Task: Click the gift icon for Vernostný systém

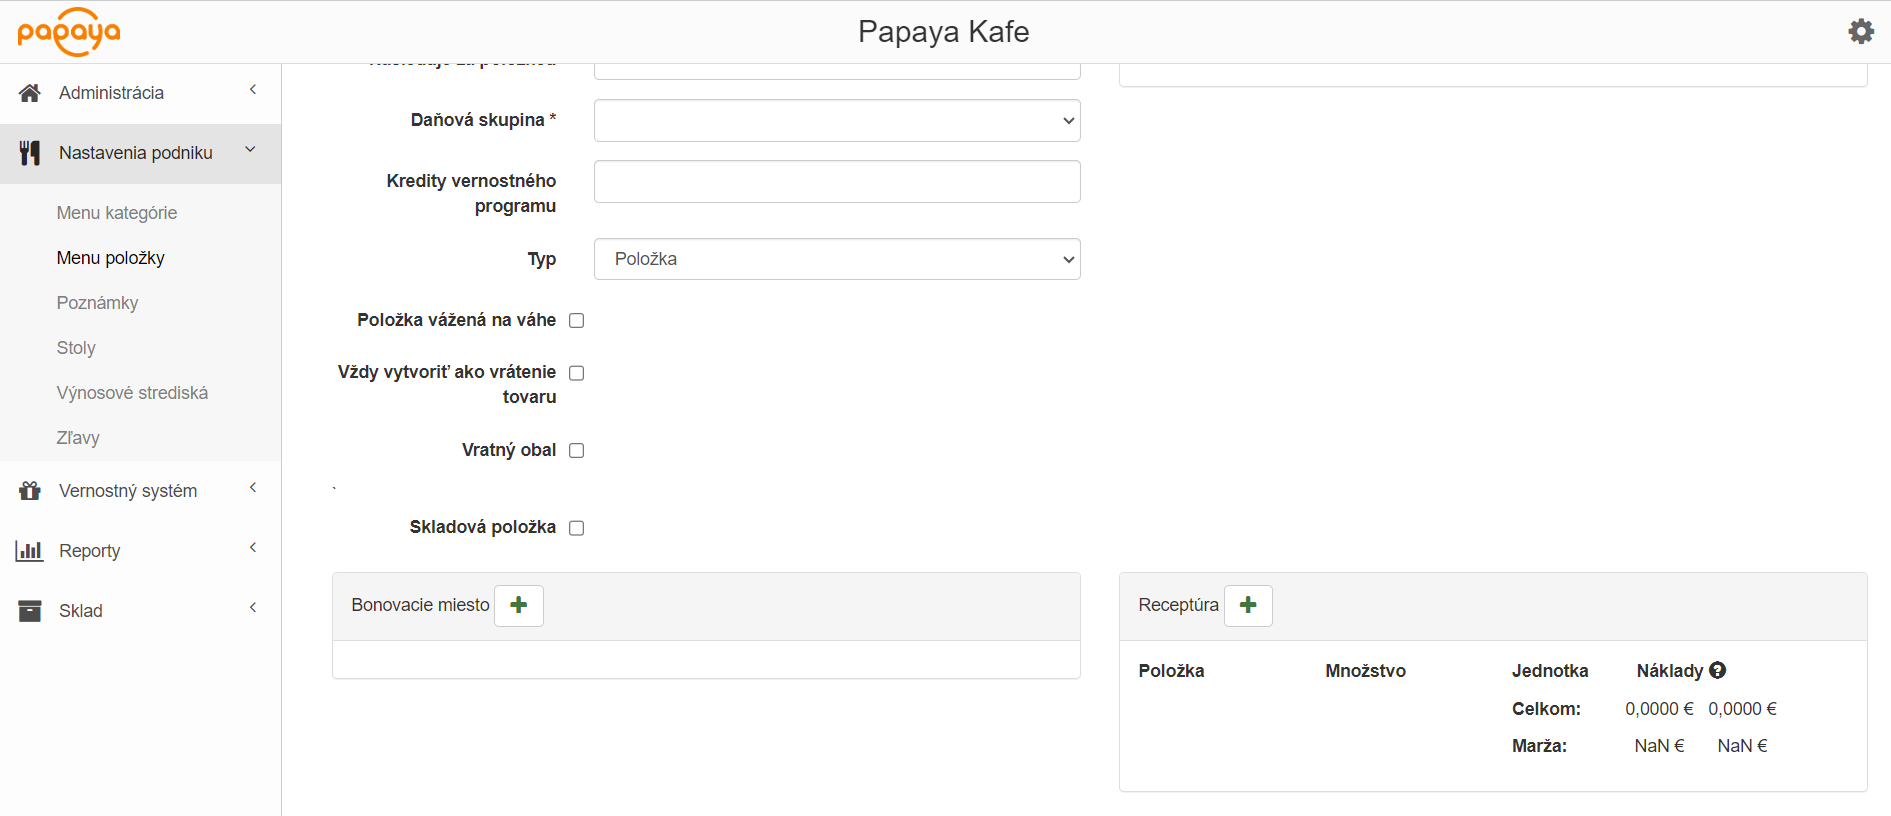Action: 30,491
